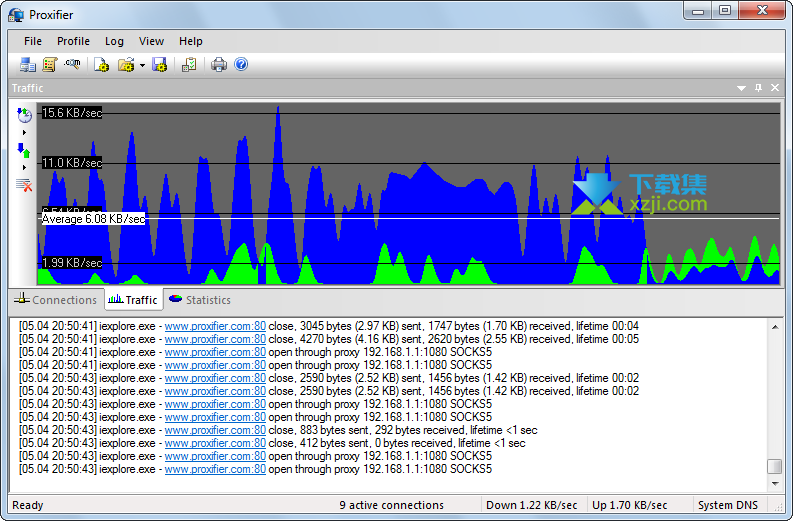
Task: Open the Proxy Servers toolbar icon
Action: pos(27,65)
